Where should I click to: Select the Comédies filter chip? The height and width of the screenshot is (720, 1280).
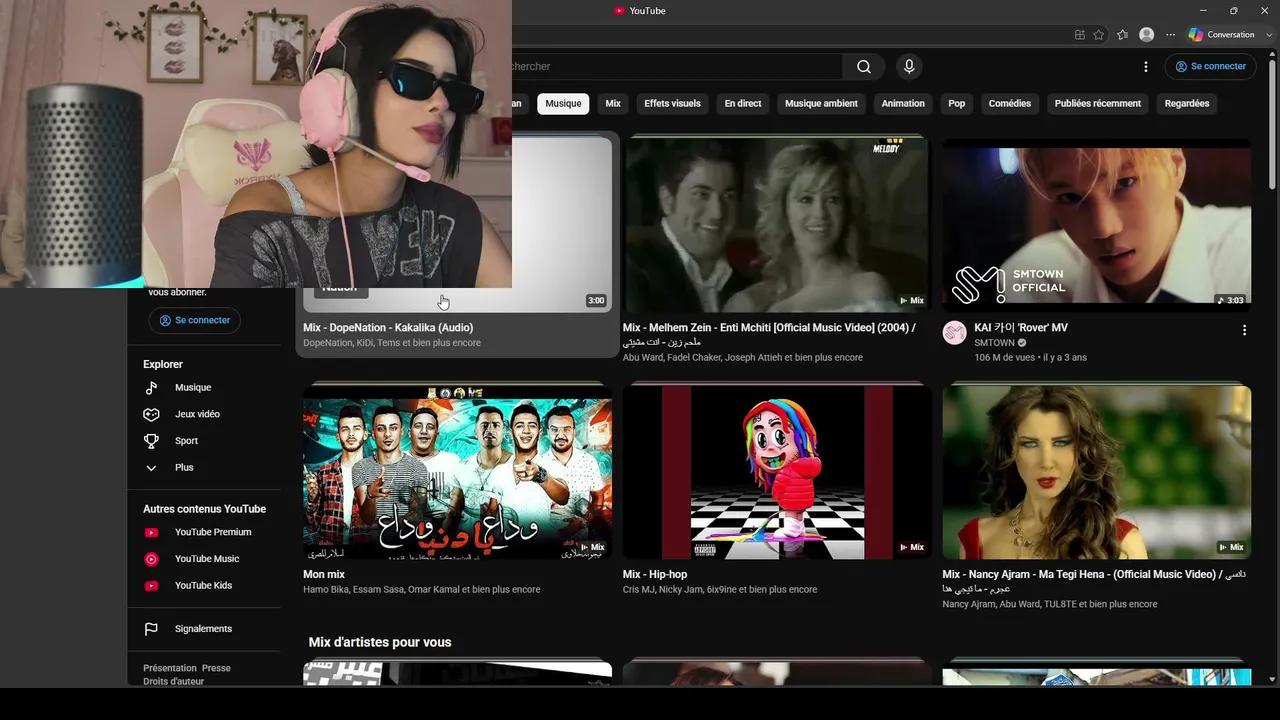[1010, 104]
